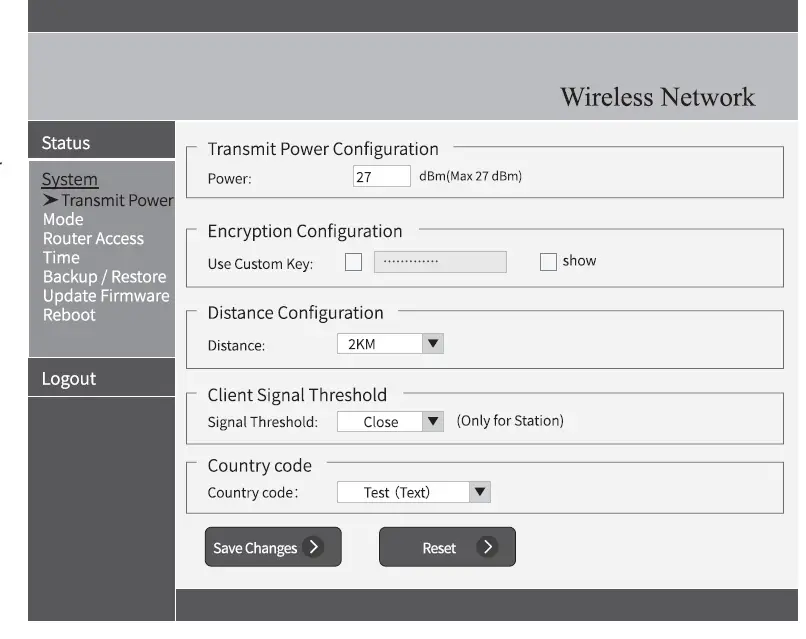The image size is (806, 639).
Task: Open Backup / Restore page
Action: pos(104,277)
